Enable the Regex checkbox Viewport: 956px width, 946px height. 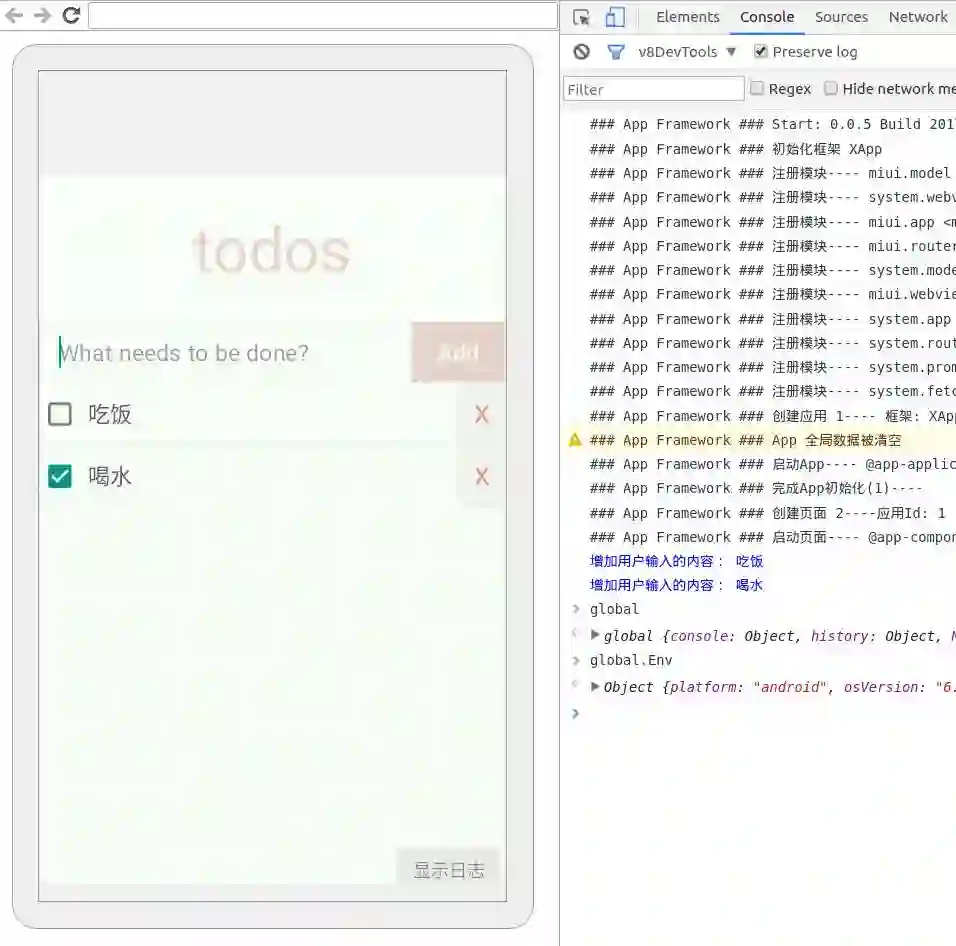click(x=757, y=88)
